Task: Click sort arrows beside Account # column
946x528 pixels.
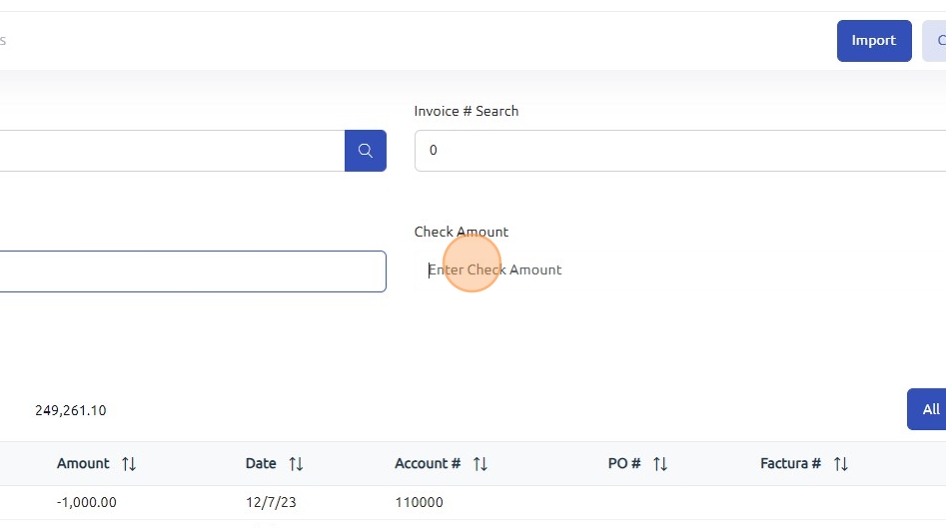Action: coord(480,464)
